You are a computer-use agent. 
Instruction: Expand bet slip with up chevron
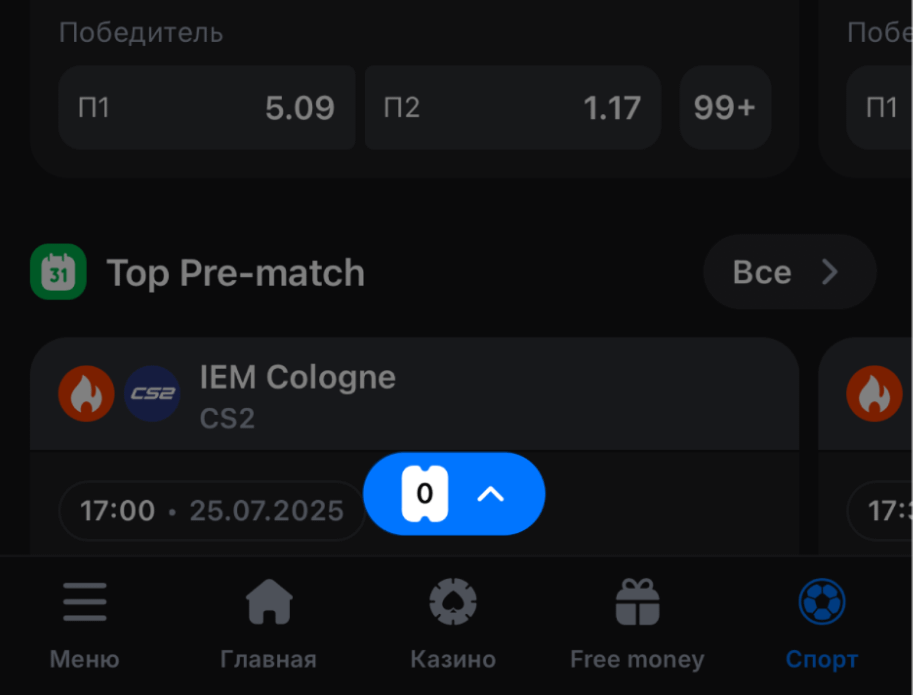490,494
